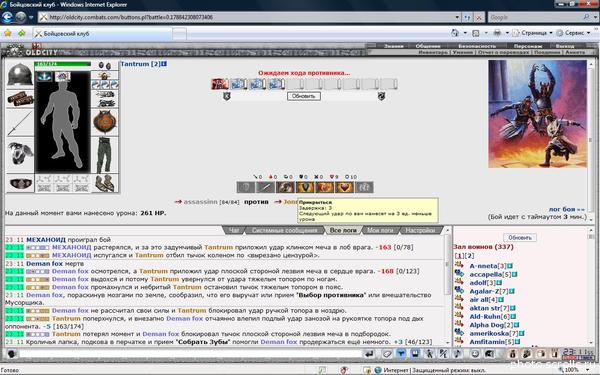Click the smiley face chat icon
Screen dimensions: 600x375
tap(475, 354)
